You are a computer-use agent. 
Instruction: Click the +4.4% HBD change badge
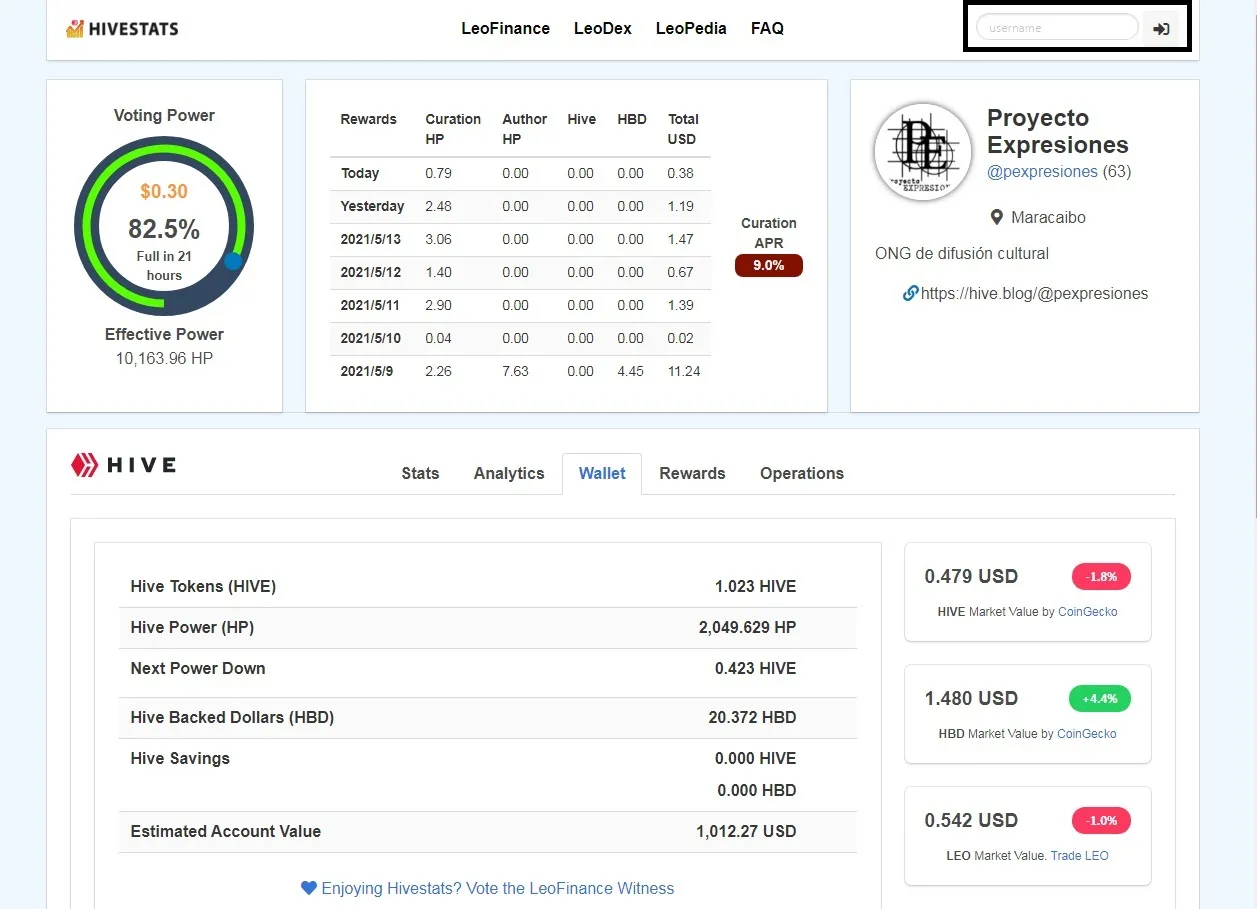coord(1099,698)
